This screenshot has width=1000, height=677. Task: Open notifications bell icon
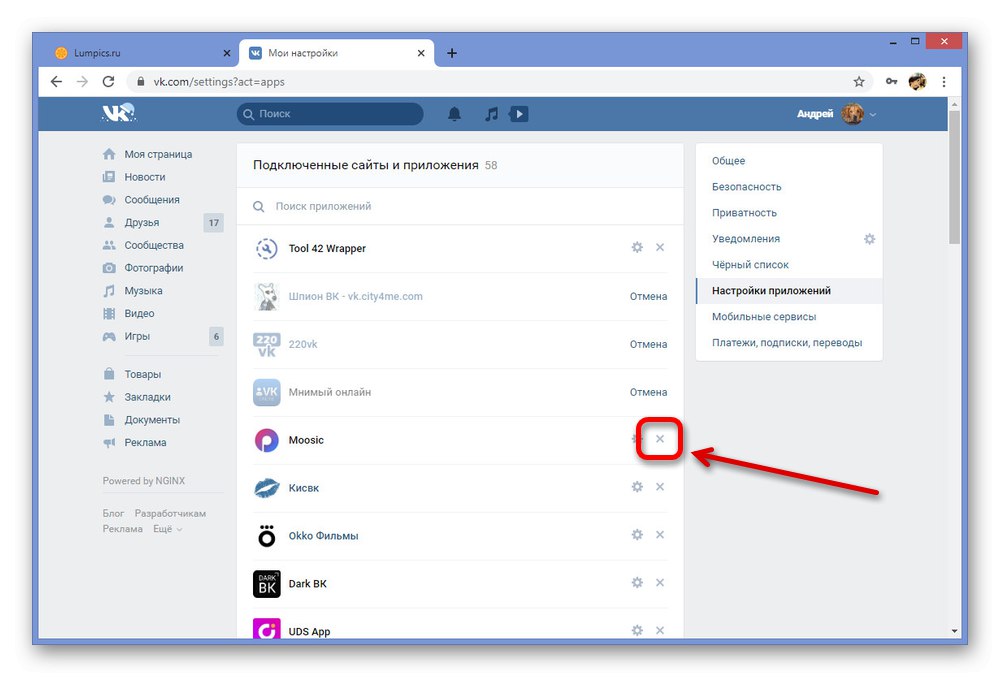(454, 114)
